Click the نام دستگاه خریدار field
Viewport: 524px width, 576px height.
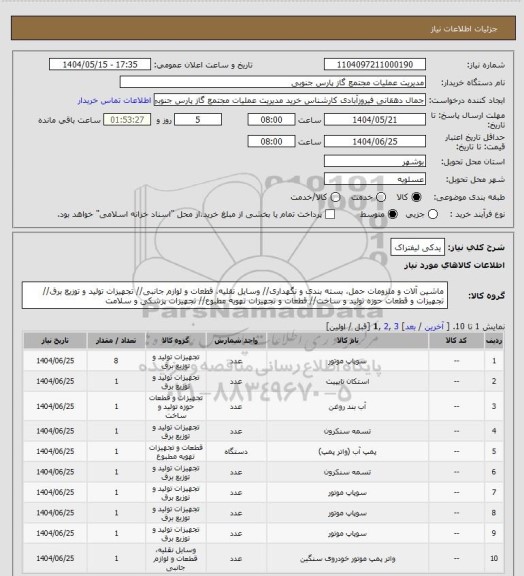[x=273, y=82]
